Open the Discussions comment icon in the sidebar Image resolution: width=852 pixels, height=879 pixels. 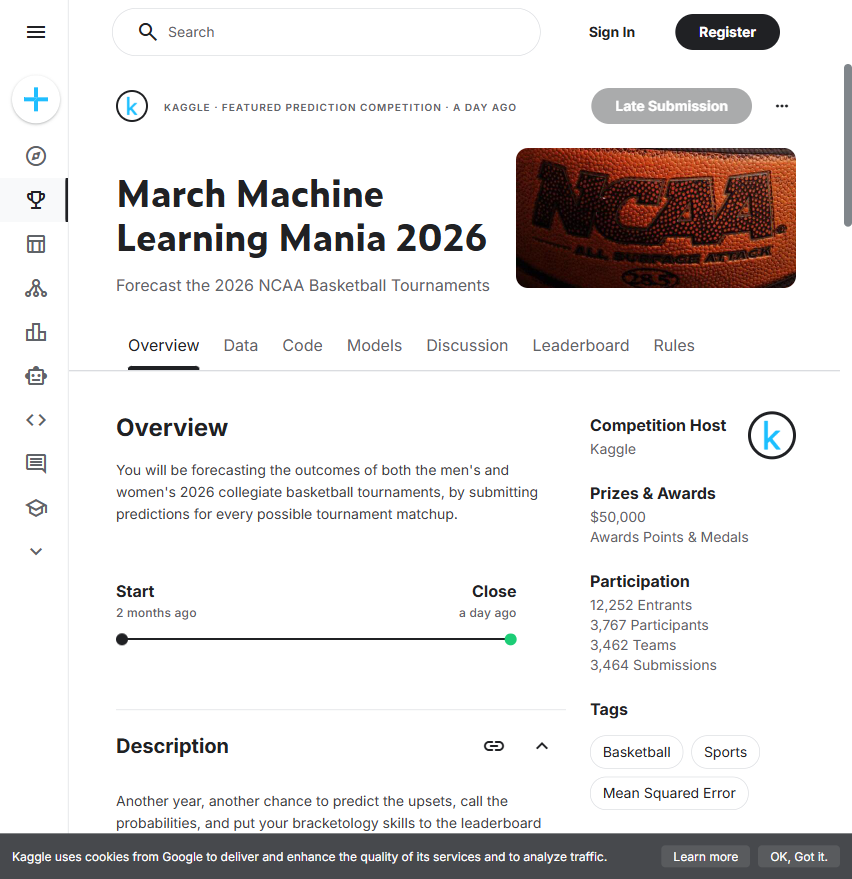pyautogui.click(x=36, y=463)
